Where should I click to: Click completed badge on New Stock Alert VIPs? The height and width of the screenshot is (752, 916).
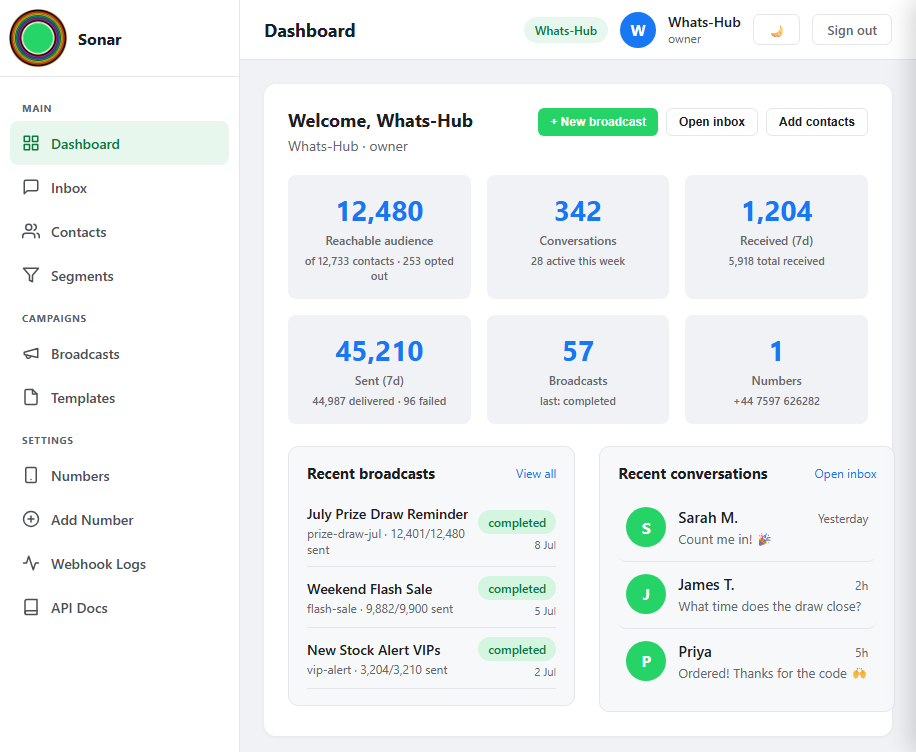(517, 650)
